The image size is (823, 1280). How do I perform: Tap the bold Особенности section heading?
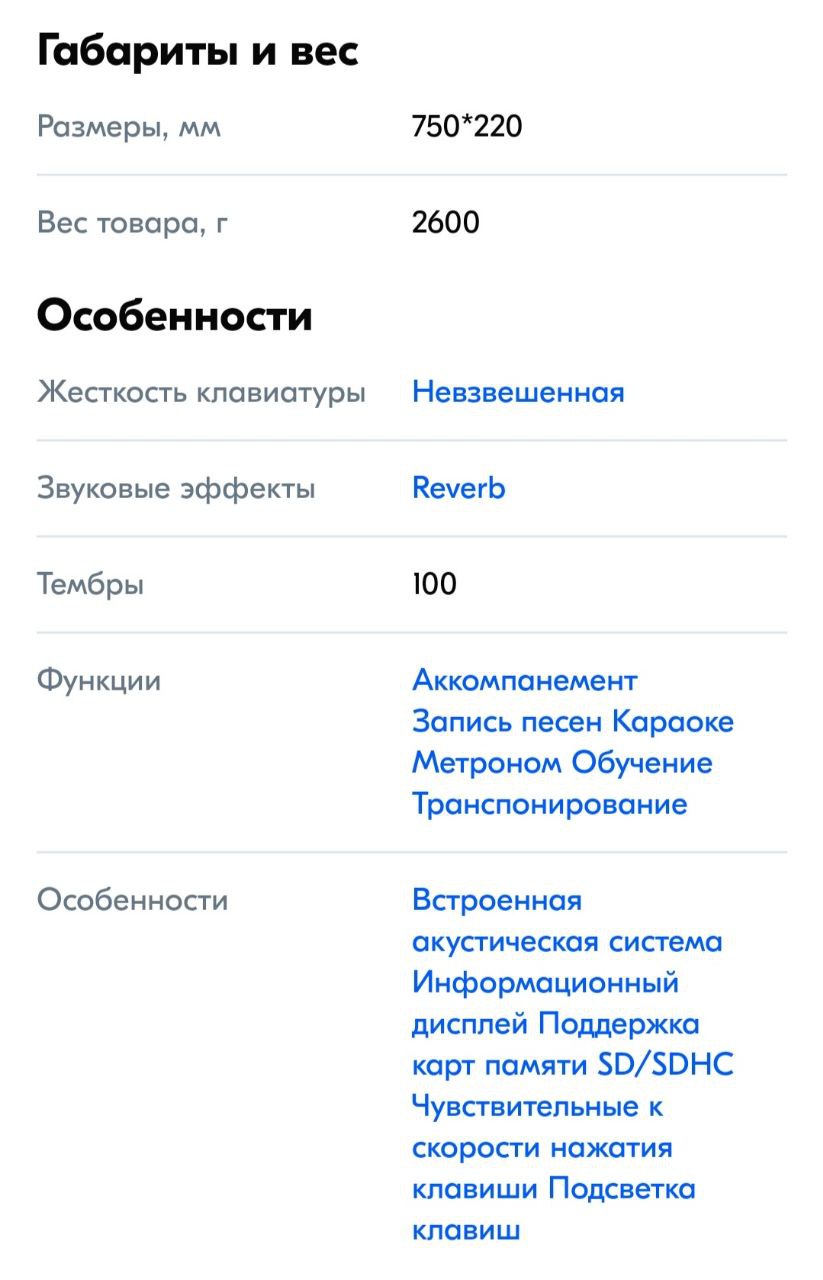click(x=175, y=315)
